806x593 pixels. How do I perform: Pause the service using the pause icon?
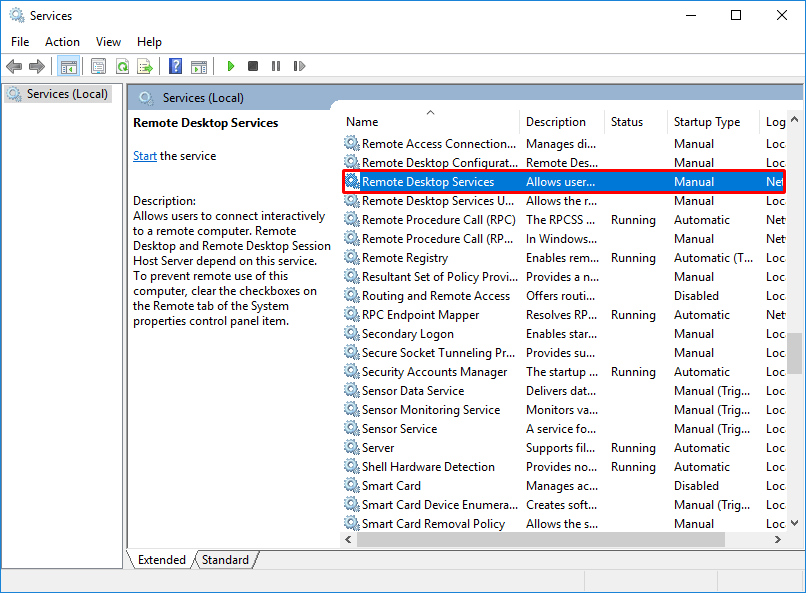(277, 66)
